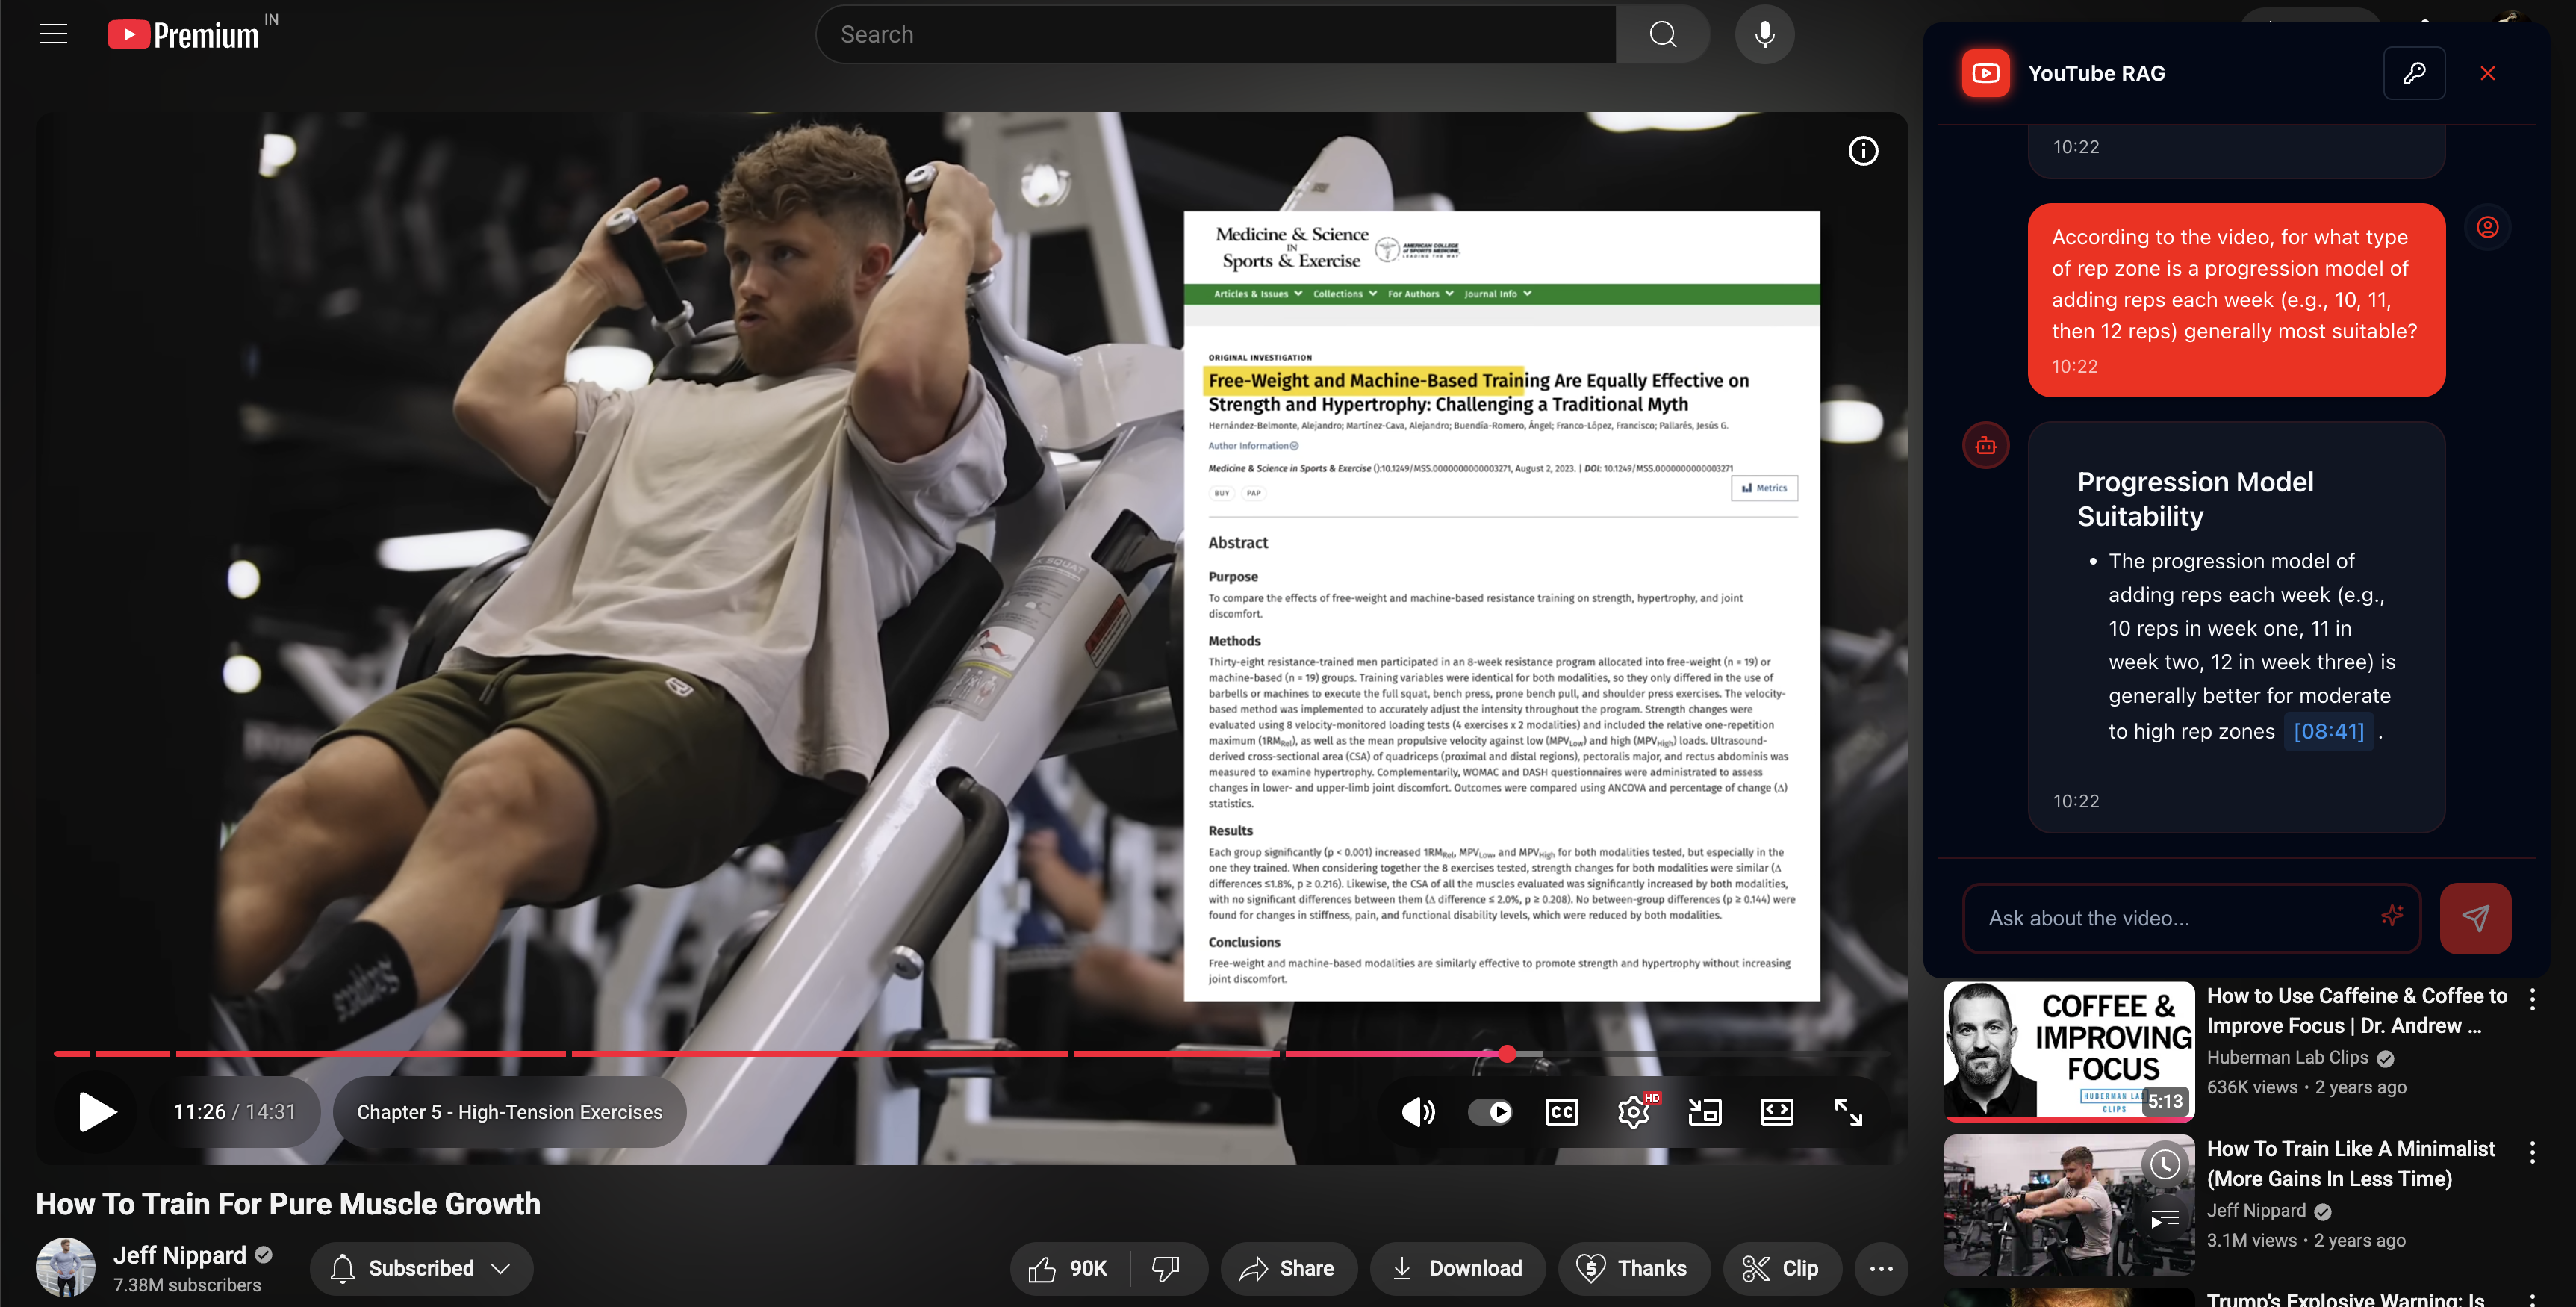Screen dimensions: 2576x1307
Task: Switch the video to miniplayer mode
Action: [x=1705, y=1111]
